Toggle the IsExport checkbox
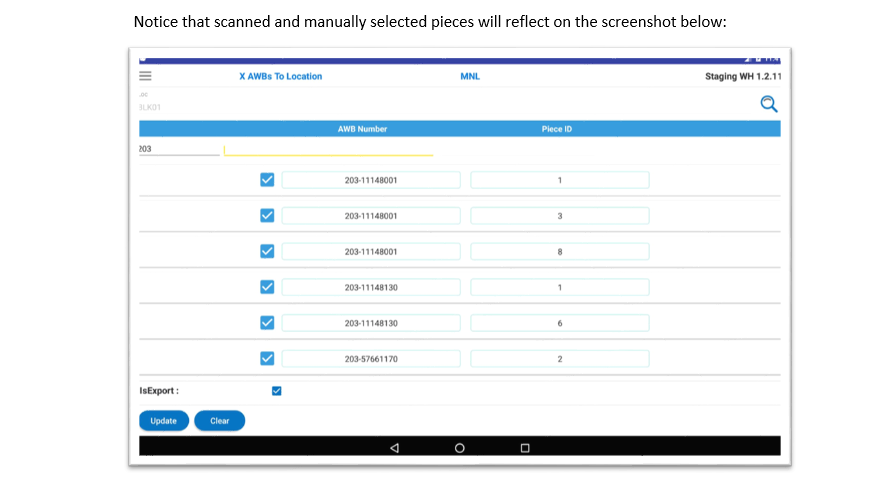Image resolution: width=894 pixels, height=480 pixels. click(277, 391)
